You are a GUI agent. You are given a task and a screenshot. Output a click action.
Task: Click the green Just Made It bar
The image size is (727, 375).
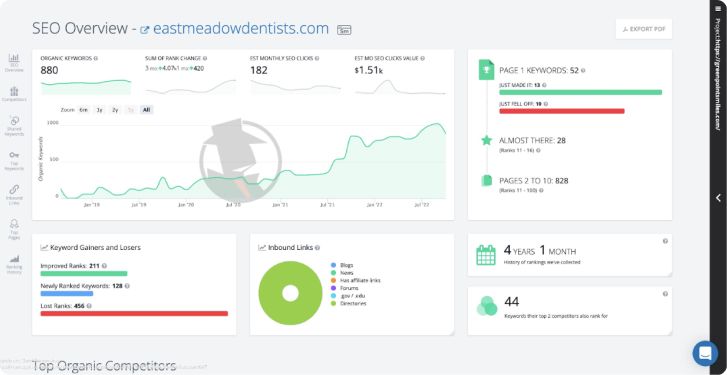pos(580,92)
